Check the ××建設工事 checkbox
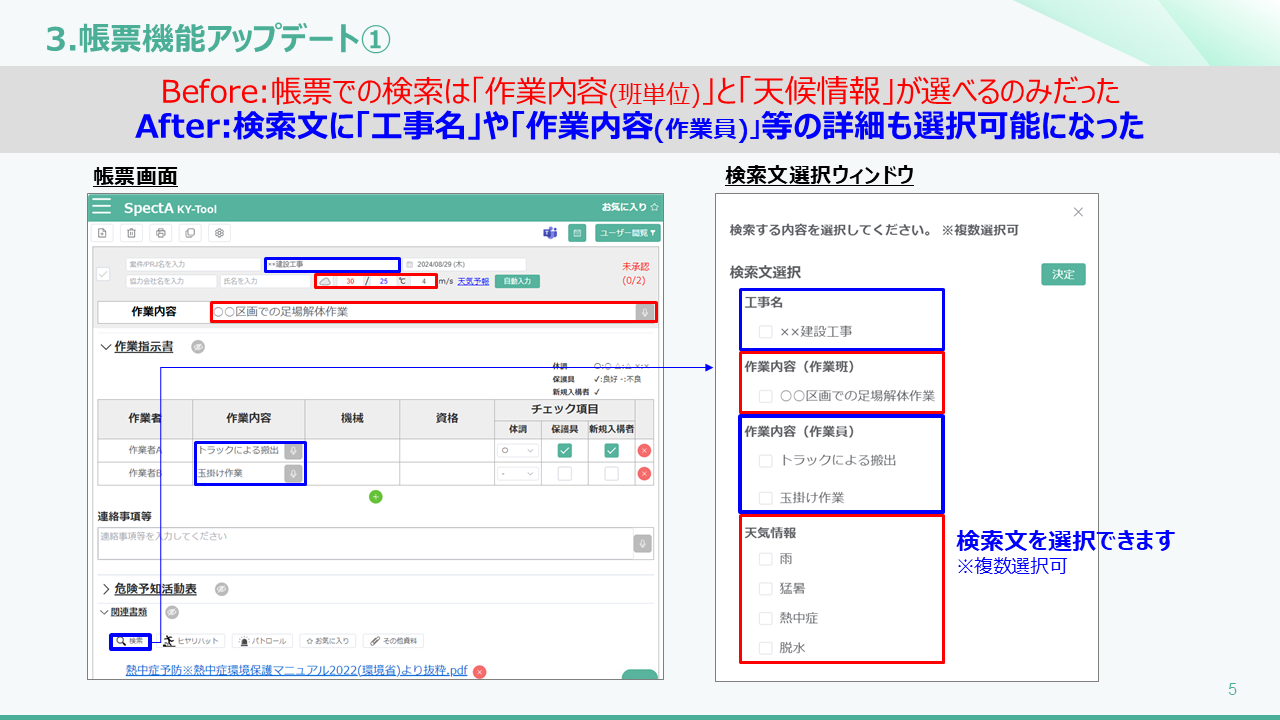 tap(765, 331)
